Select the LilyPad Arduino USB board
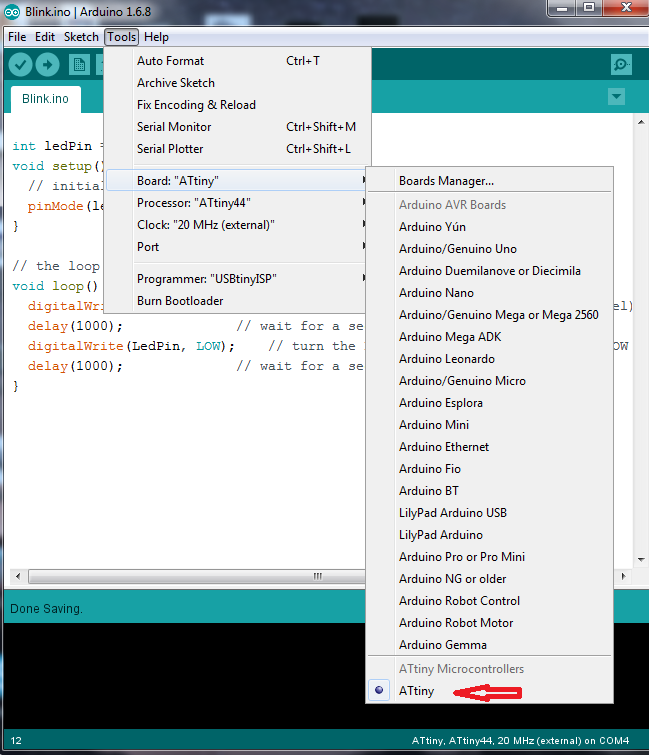The height and width of the screenshot is (755, 649). pyautogui.click(x=489, y=513)
